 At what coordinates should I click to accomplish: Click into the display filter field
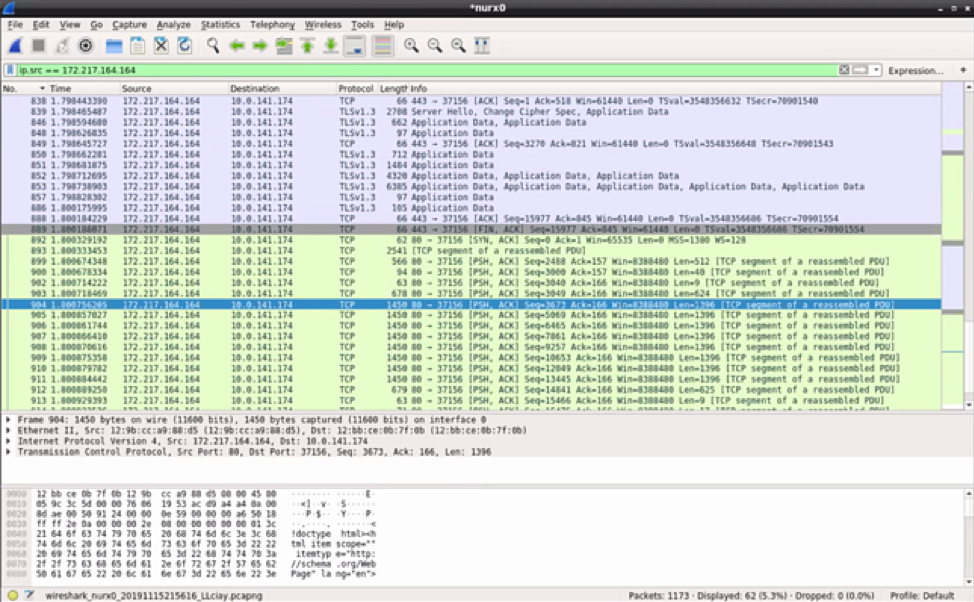426,70
